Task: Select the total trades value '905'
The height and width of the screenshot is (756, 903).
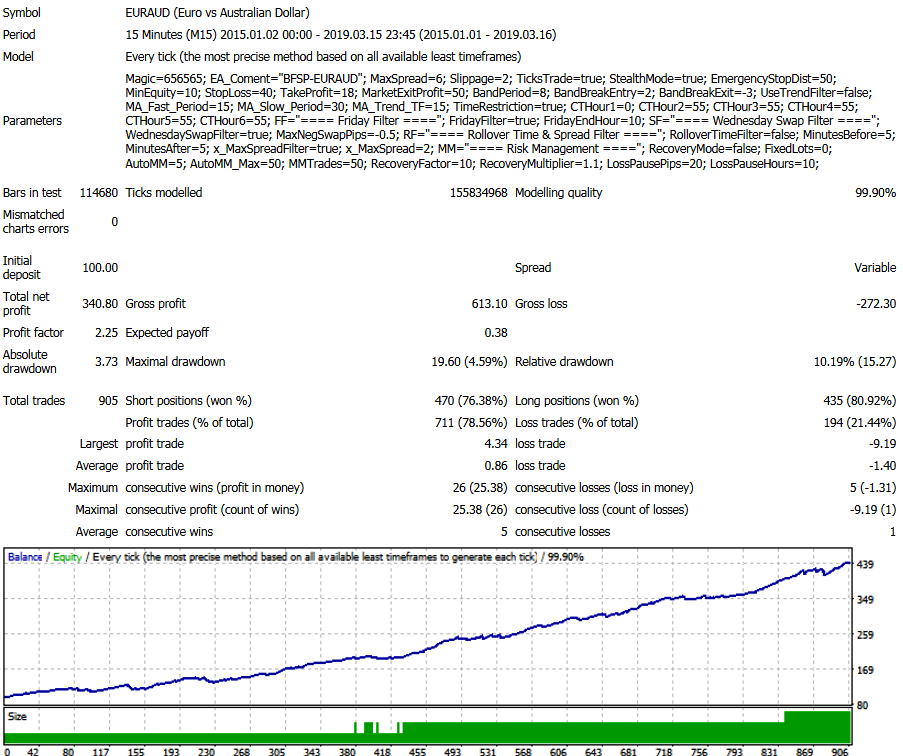Action: 108,401
